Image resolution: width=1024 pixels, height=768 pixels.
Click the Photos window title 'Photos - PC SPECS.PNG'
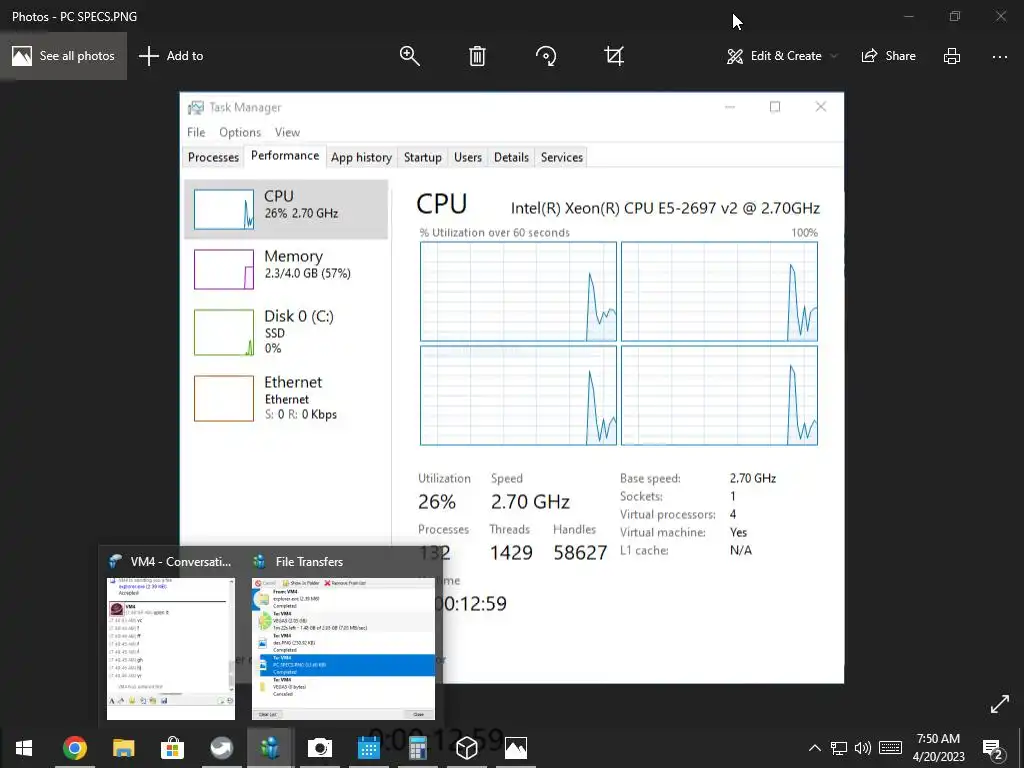(74, 16)
